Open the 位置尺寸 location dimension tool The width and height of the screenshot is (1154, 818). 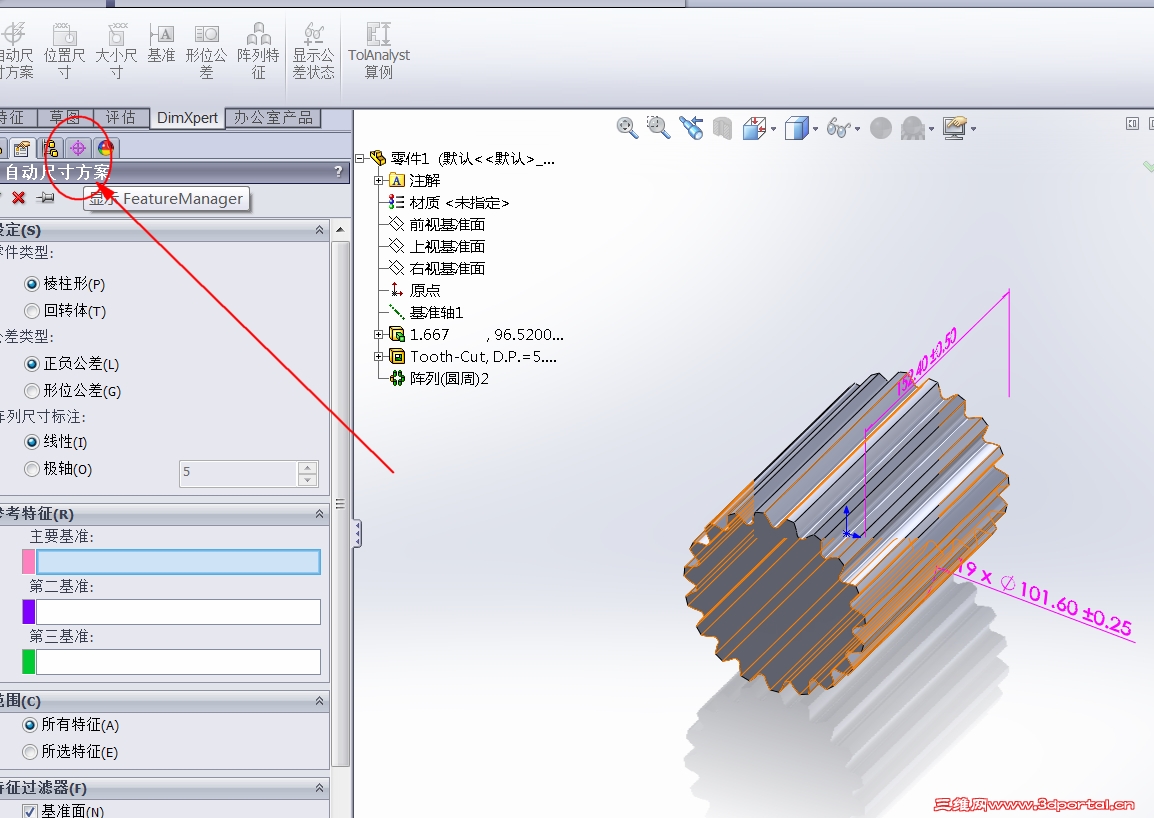point(64,50)
